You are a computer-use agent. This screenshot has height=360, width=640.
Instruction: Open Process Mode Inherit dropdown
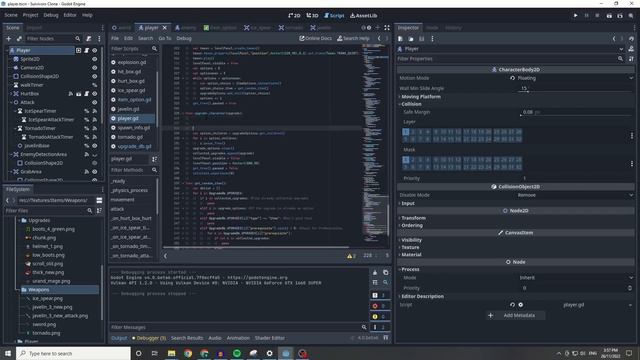[x=576, y=278]
